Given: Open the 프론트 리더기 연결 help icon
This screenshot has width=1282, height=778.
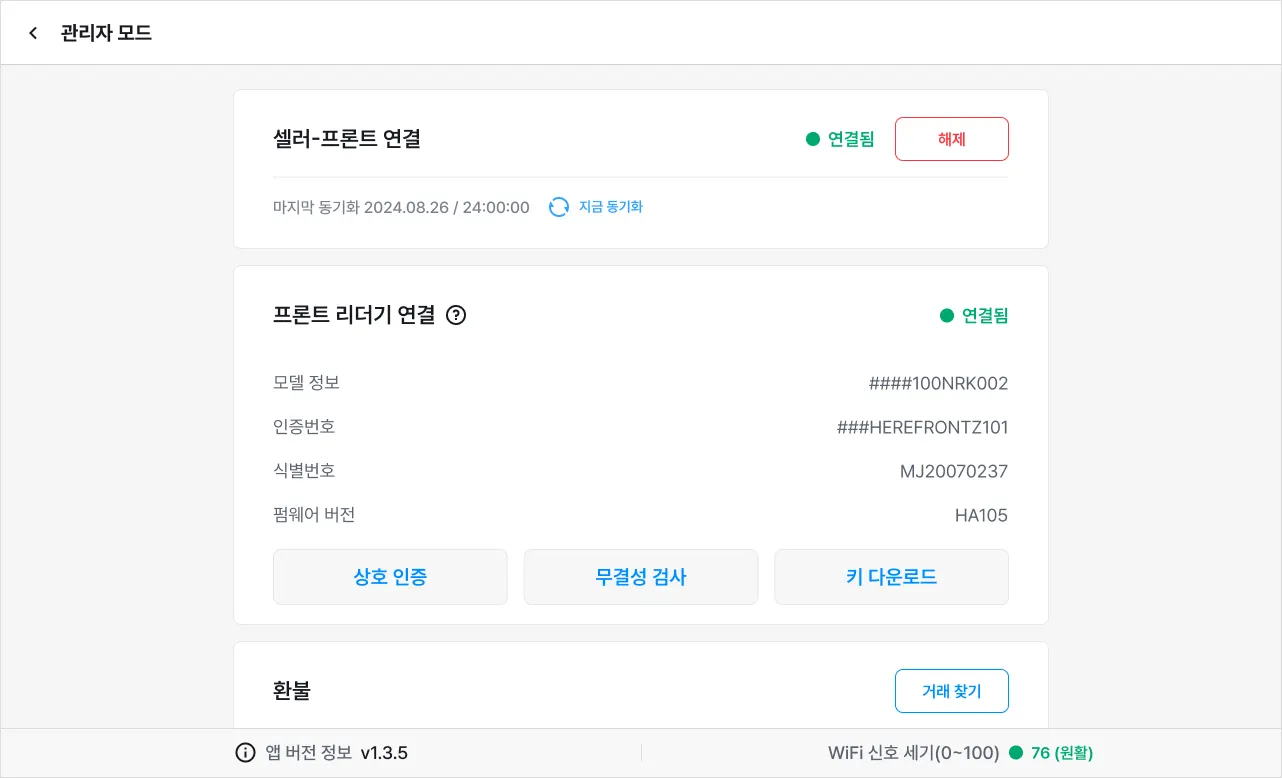Looking at the screenshot, I should pyautogui.click(x=456, y=315).
